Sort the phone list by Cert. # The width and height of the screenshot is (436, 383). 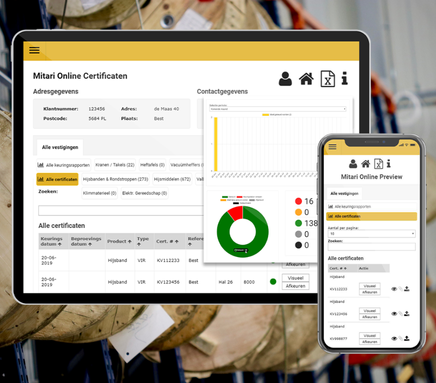click(338, 268)
